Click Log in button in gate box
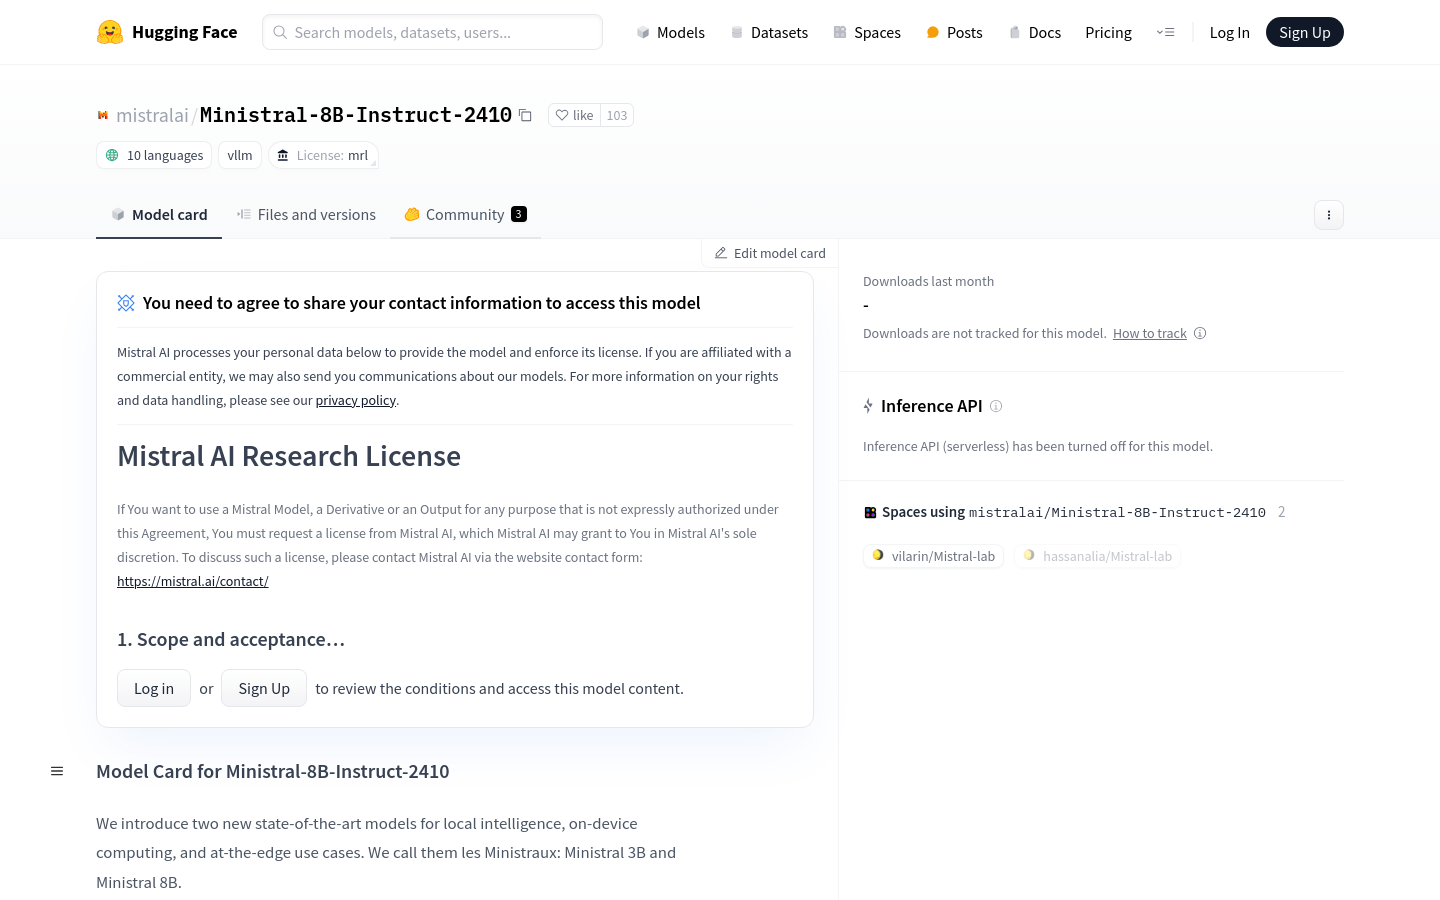The width and height of the screenshot is (1440, 900). tap(154, 688)
